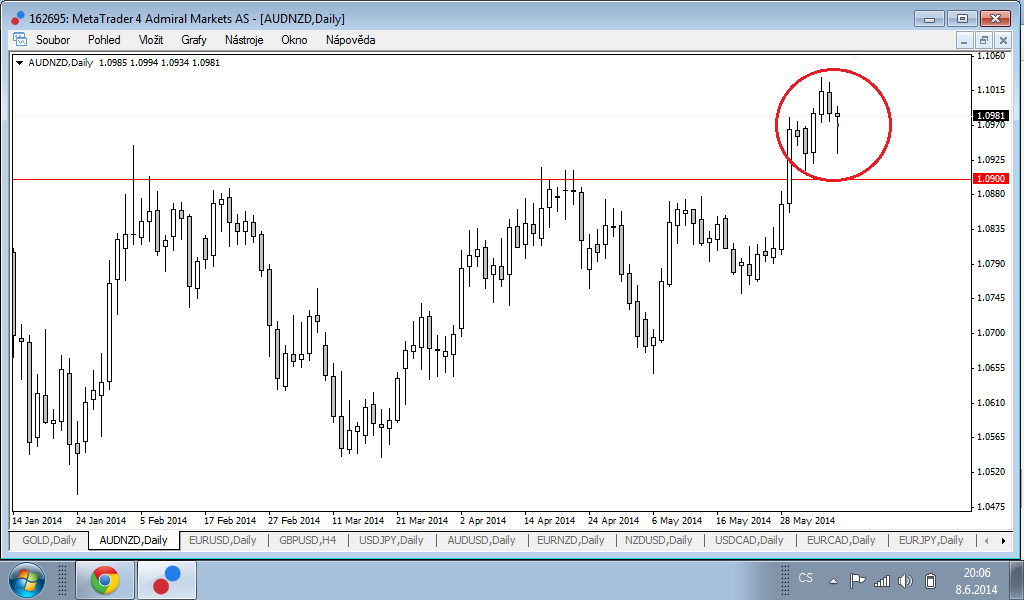
Task: Click the 28 May 2014 date label
Action: pos(808,520)
